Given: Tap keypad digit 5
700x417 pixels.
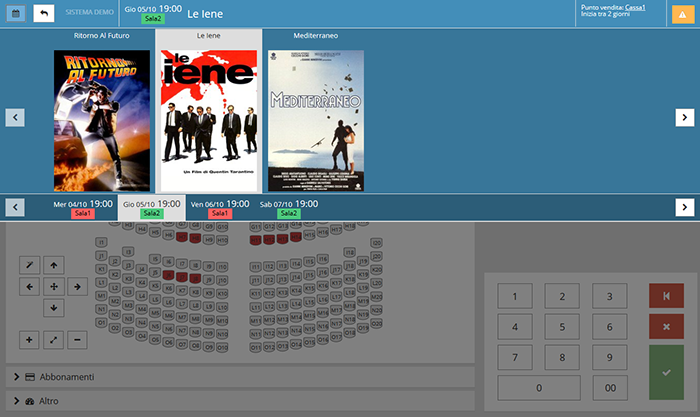Looking at the screenshot, I should click(562, 327).
